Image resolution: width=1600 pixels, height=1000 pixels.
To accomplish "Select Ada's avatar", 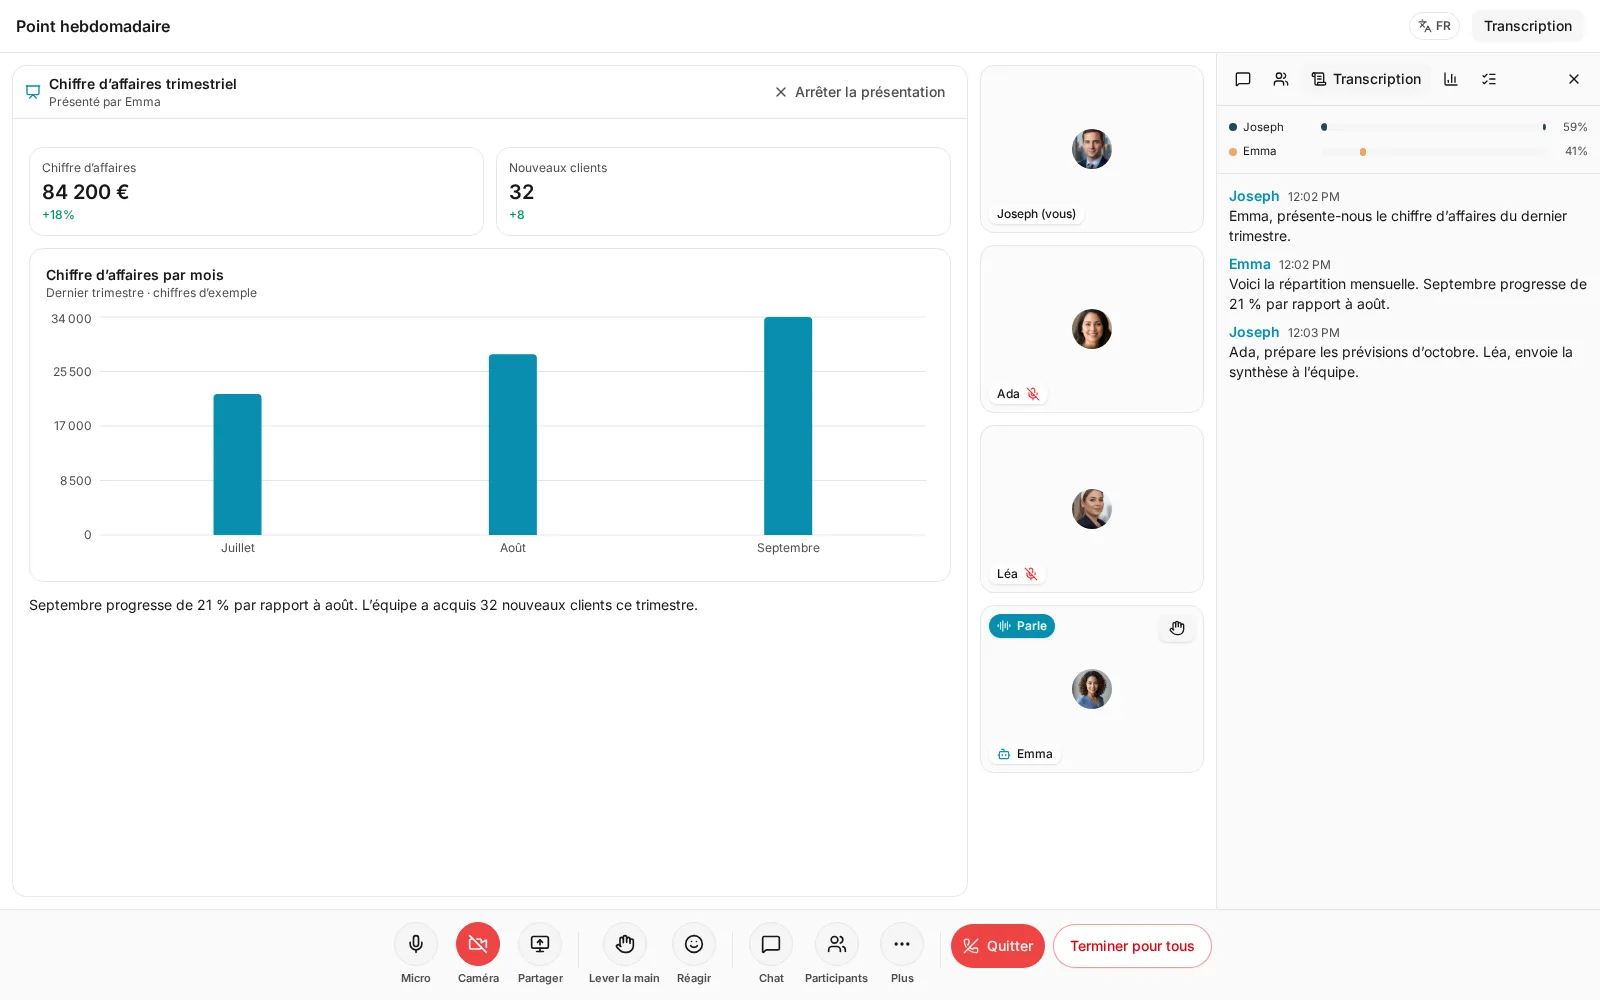I will (x=1092, y=329).
